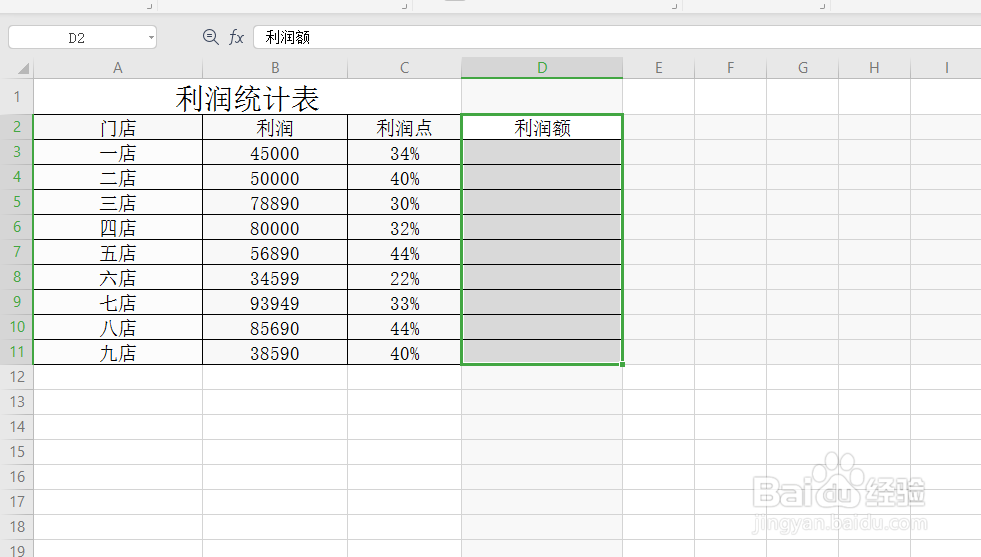Click the 门店 header cell

[x=118, y=128]
